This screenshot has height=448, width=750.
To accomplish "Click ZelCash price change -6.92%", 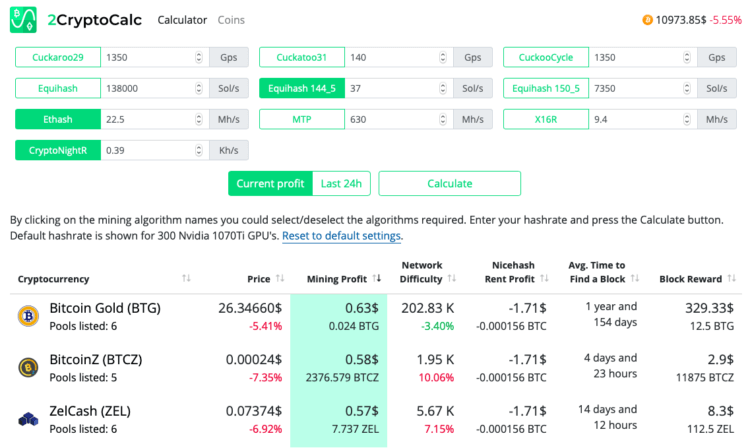I will pos(265,429).
